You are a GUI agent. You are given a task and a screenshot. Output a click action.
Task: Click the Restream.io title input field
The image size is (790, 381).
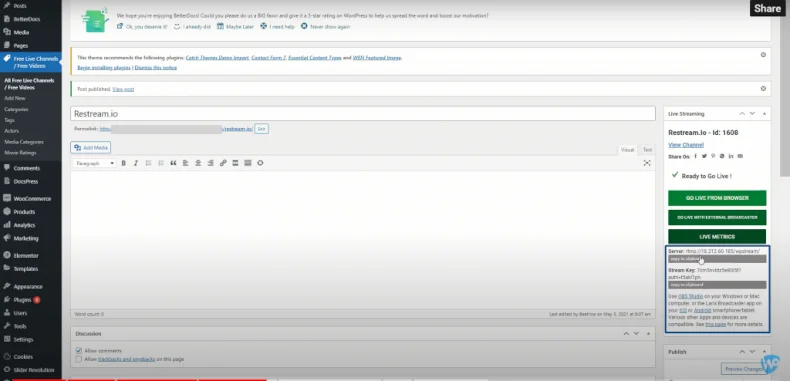click(363, 114)
